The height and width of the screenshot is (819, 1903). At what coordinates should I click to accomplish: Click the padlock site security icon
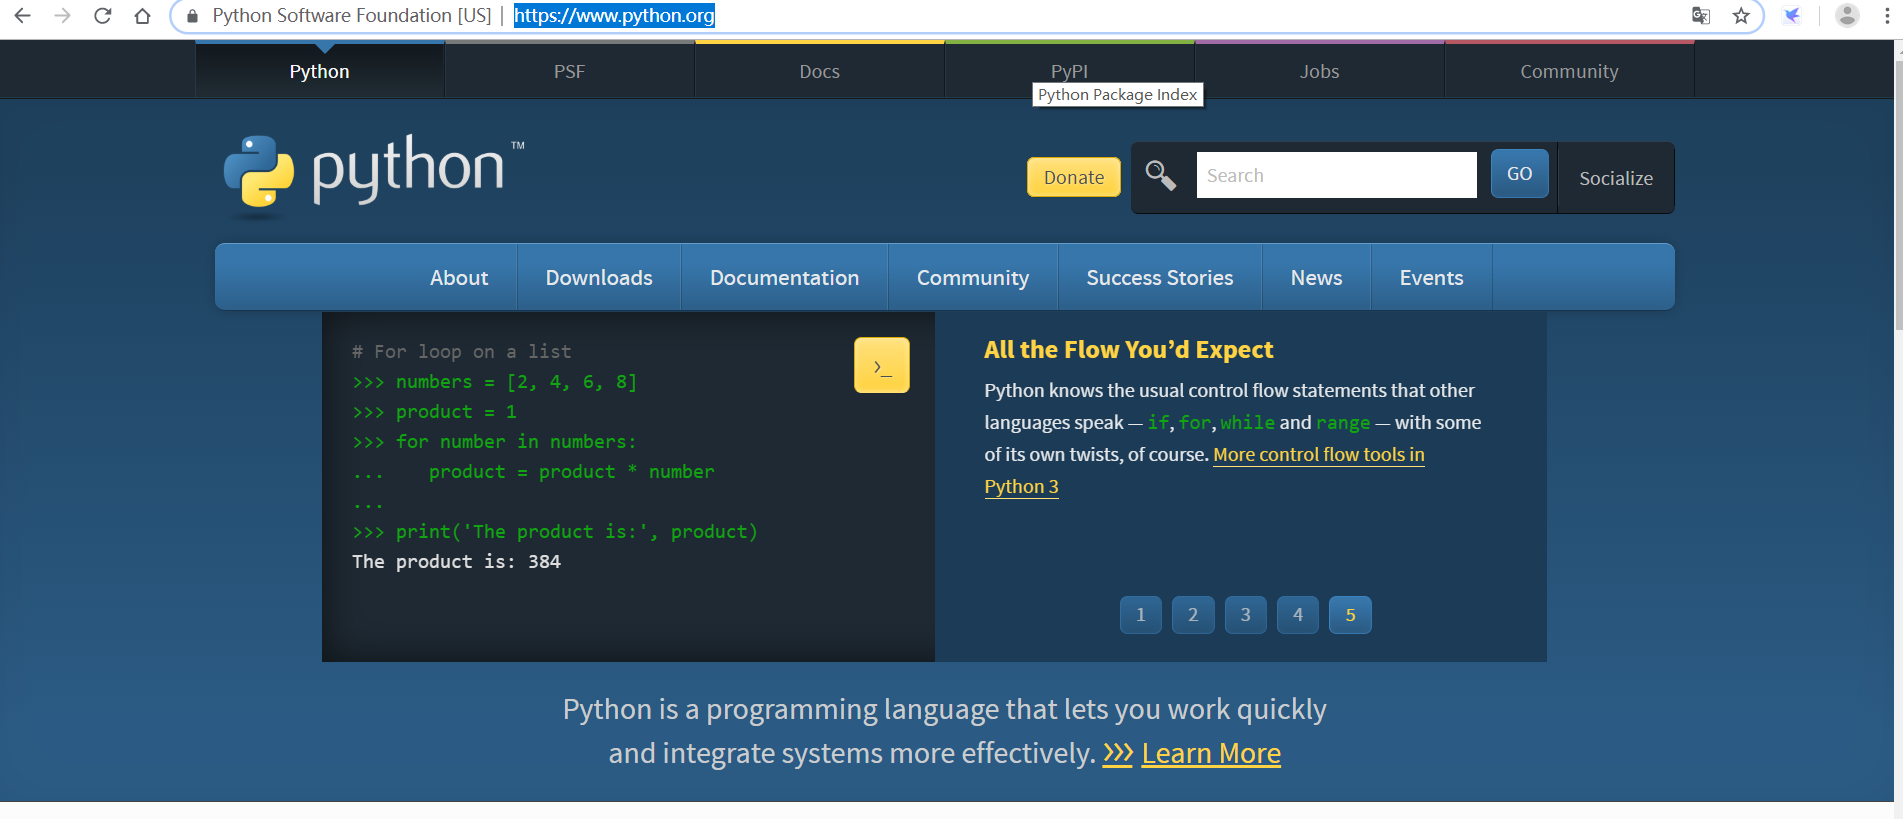[x=193, y=16]
